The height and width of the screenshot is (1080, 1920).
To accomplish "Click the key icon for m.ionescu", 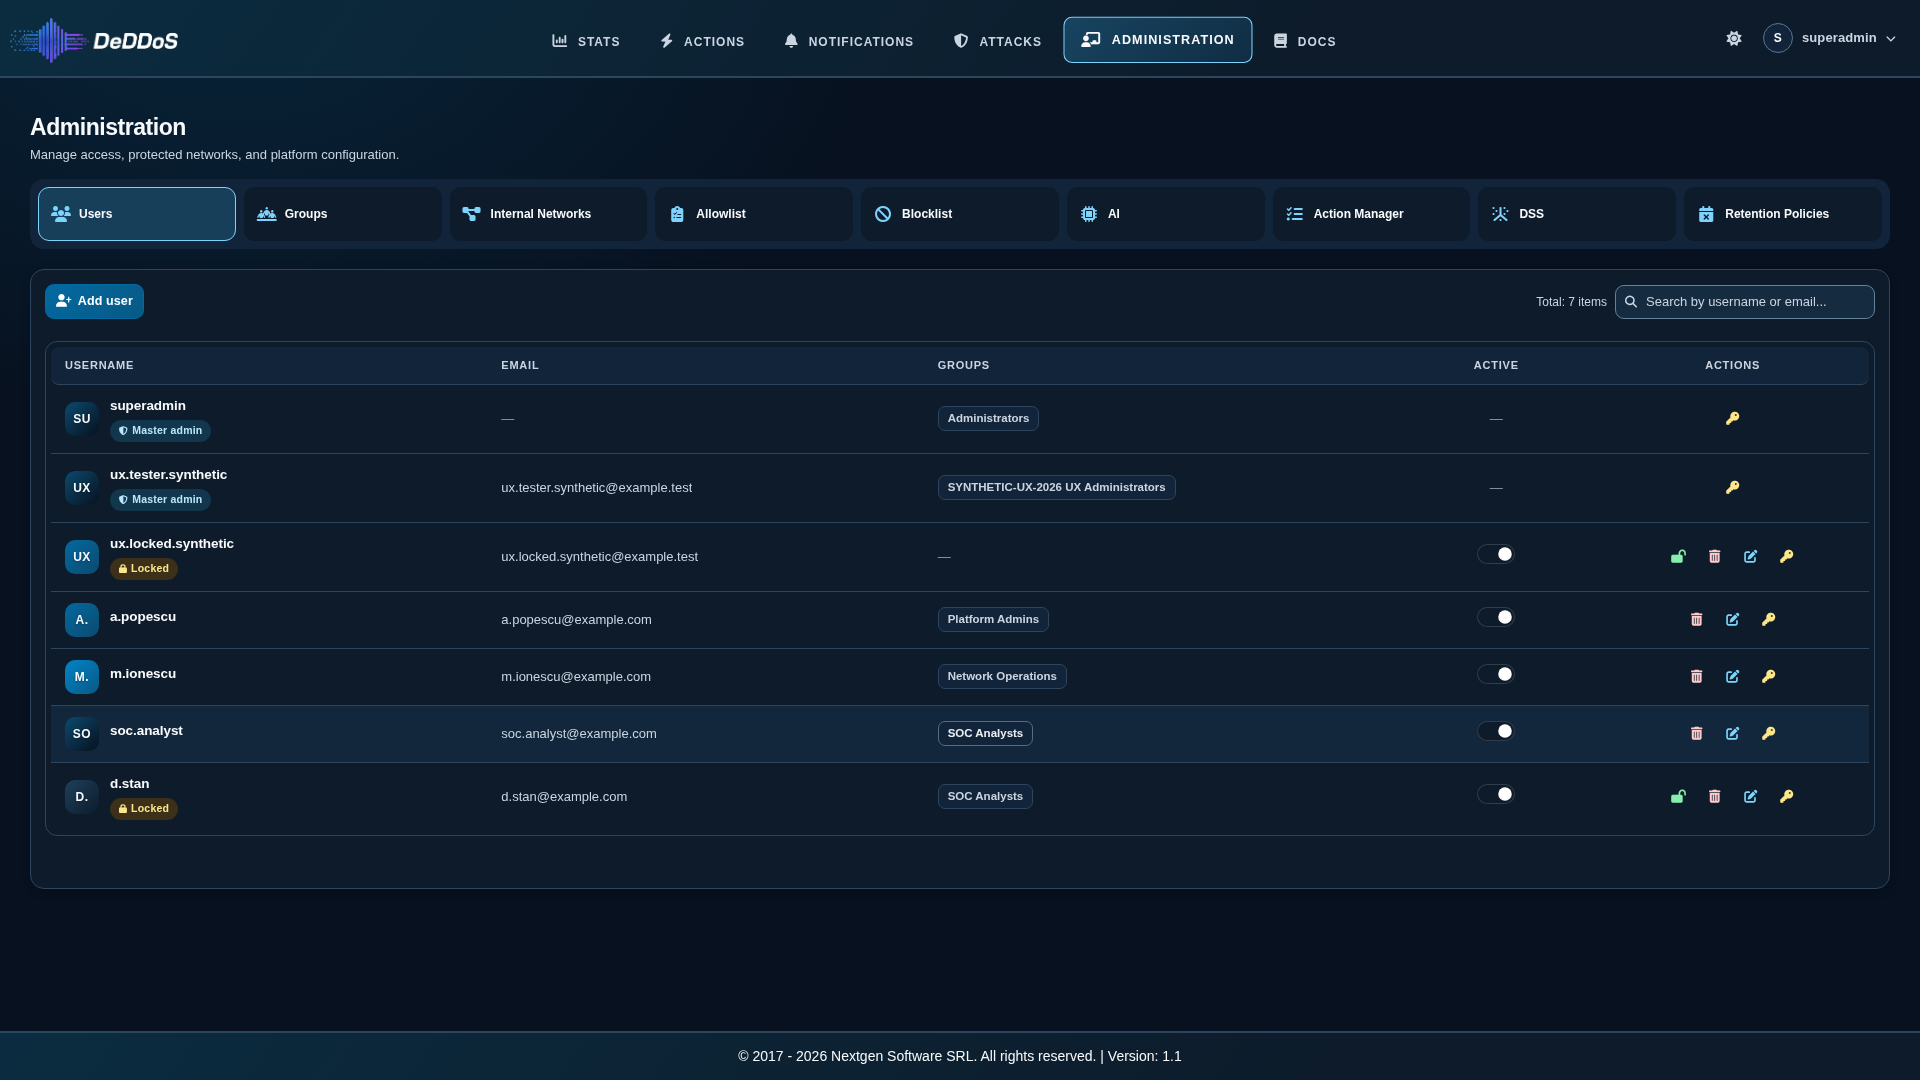I will pos(1768,677).
